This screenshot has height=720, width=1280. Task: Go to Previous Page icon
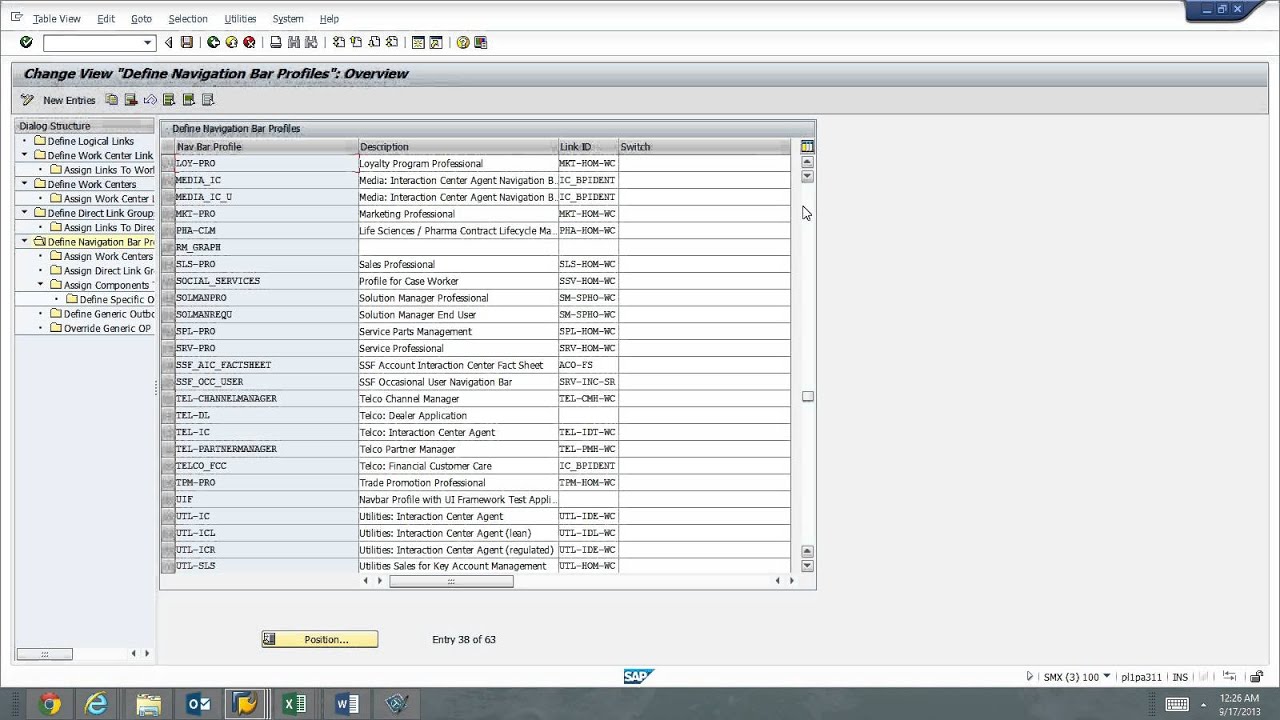[356, 42]
